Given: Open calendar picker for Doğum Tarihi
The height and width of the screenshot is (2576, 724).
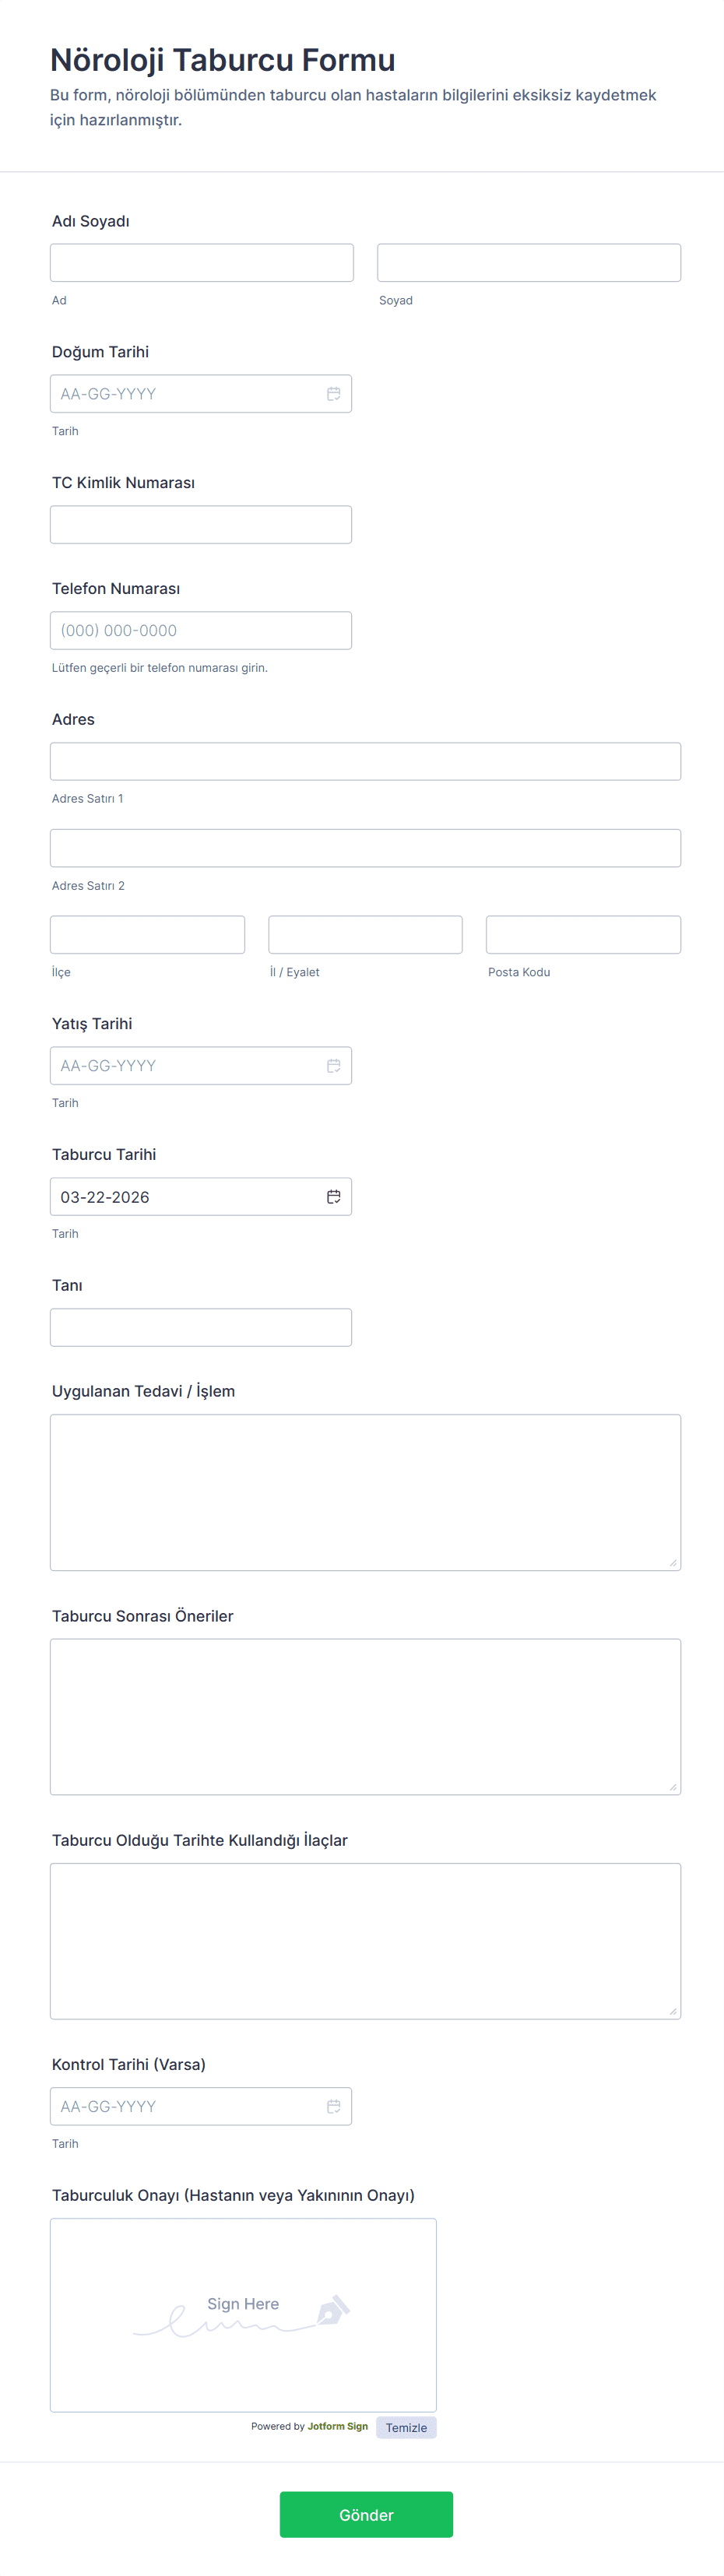Looking at the screenshot, I should click(x=333, y=394).
